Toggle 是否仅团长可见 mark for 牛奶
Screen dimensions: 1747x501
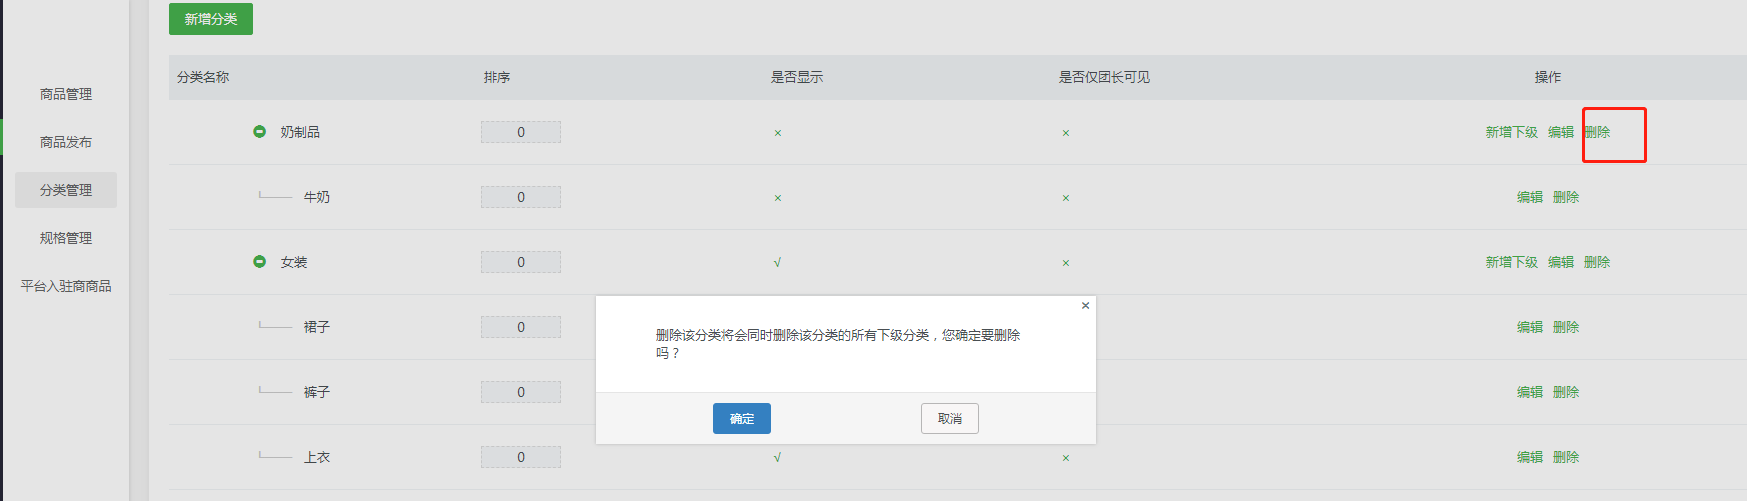pyautogui.click(x=1065, y=198)
